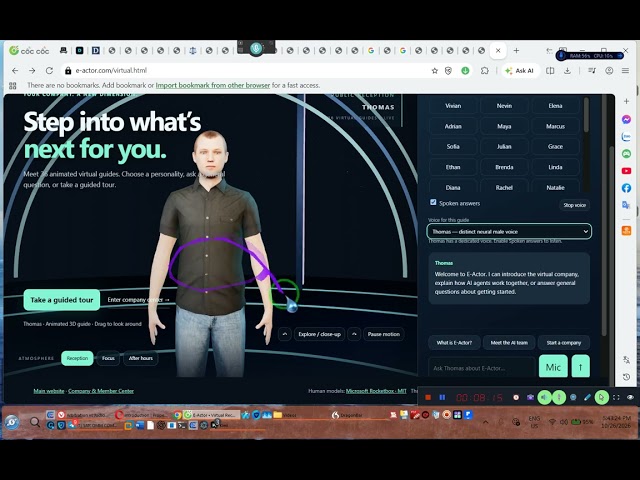Open the extensions puzzle icon

click(484, 71)
